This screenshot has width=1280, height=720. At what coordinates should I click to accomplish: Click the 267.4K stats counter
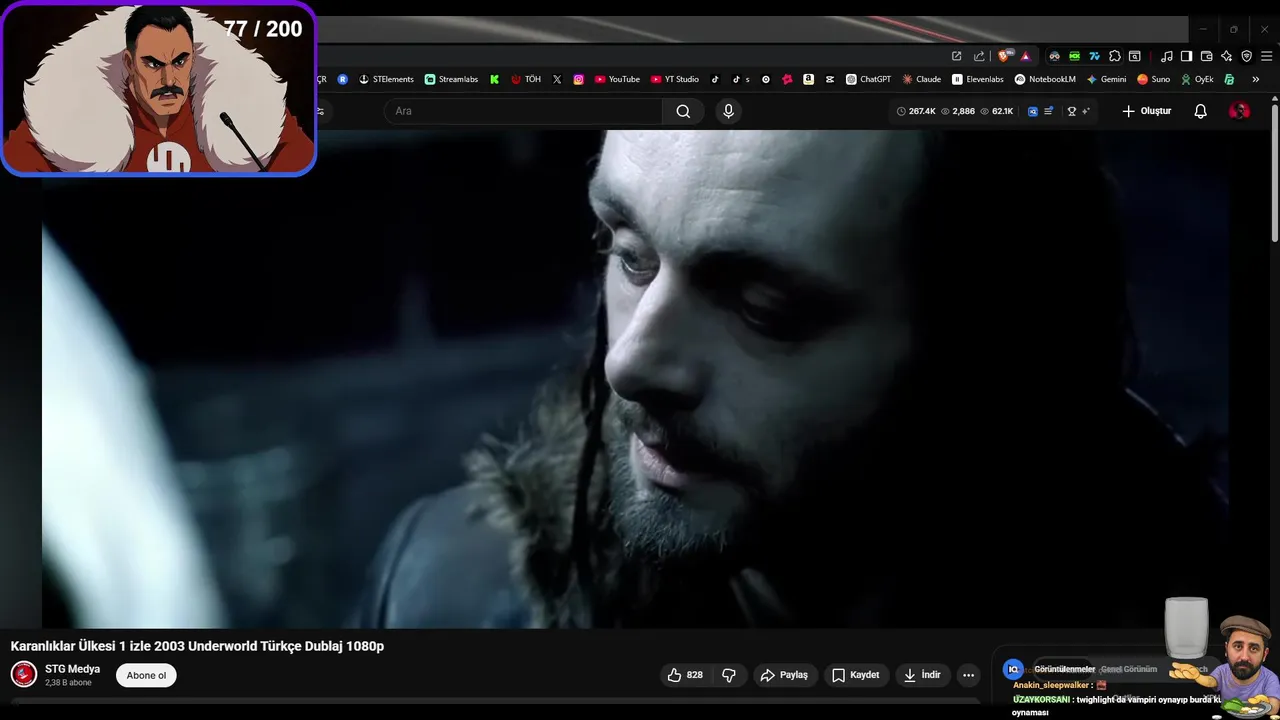point(916,111)
